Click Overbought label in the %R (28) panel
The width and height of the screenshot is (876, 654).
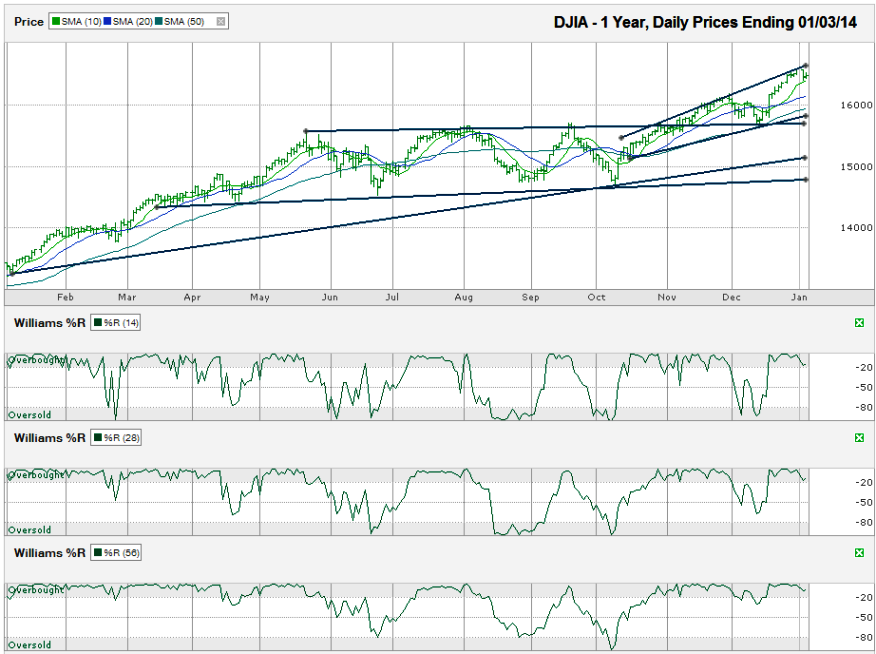tap(36, 475)
